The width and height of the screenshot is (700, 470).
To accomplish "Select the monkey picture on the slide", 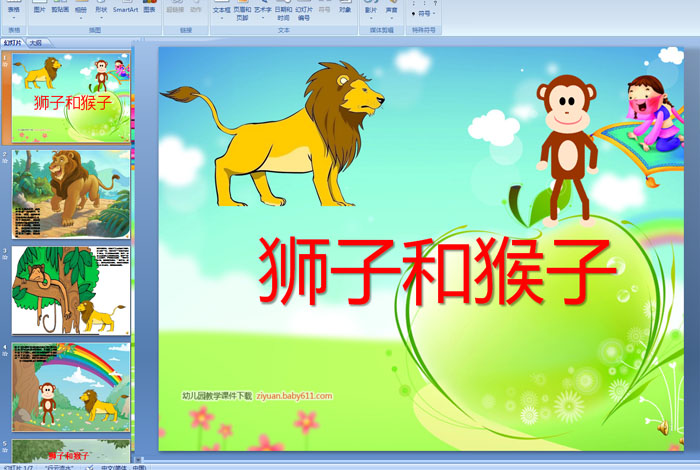I will point(567,150).
